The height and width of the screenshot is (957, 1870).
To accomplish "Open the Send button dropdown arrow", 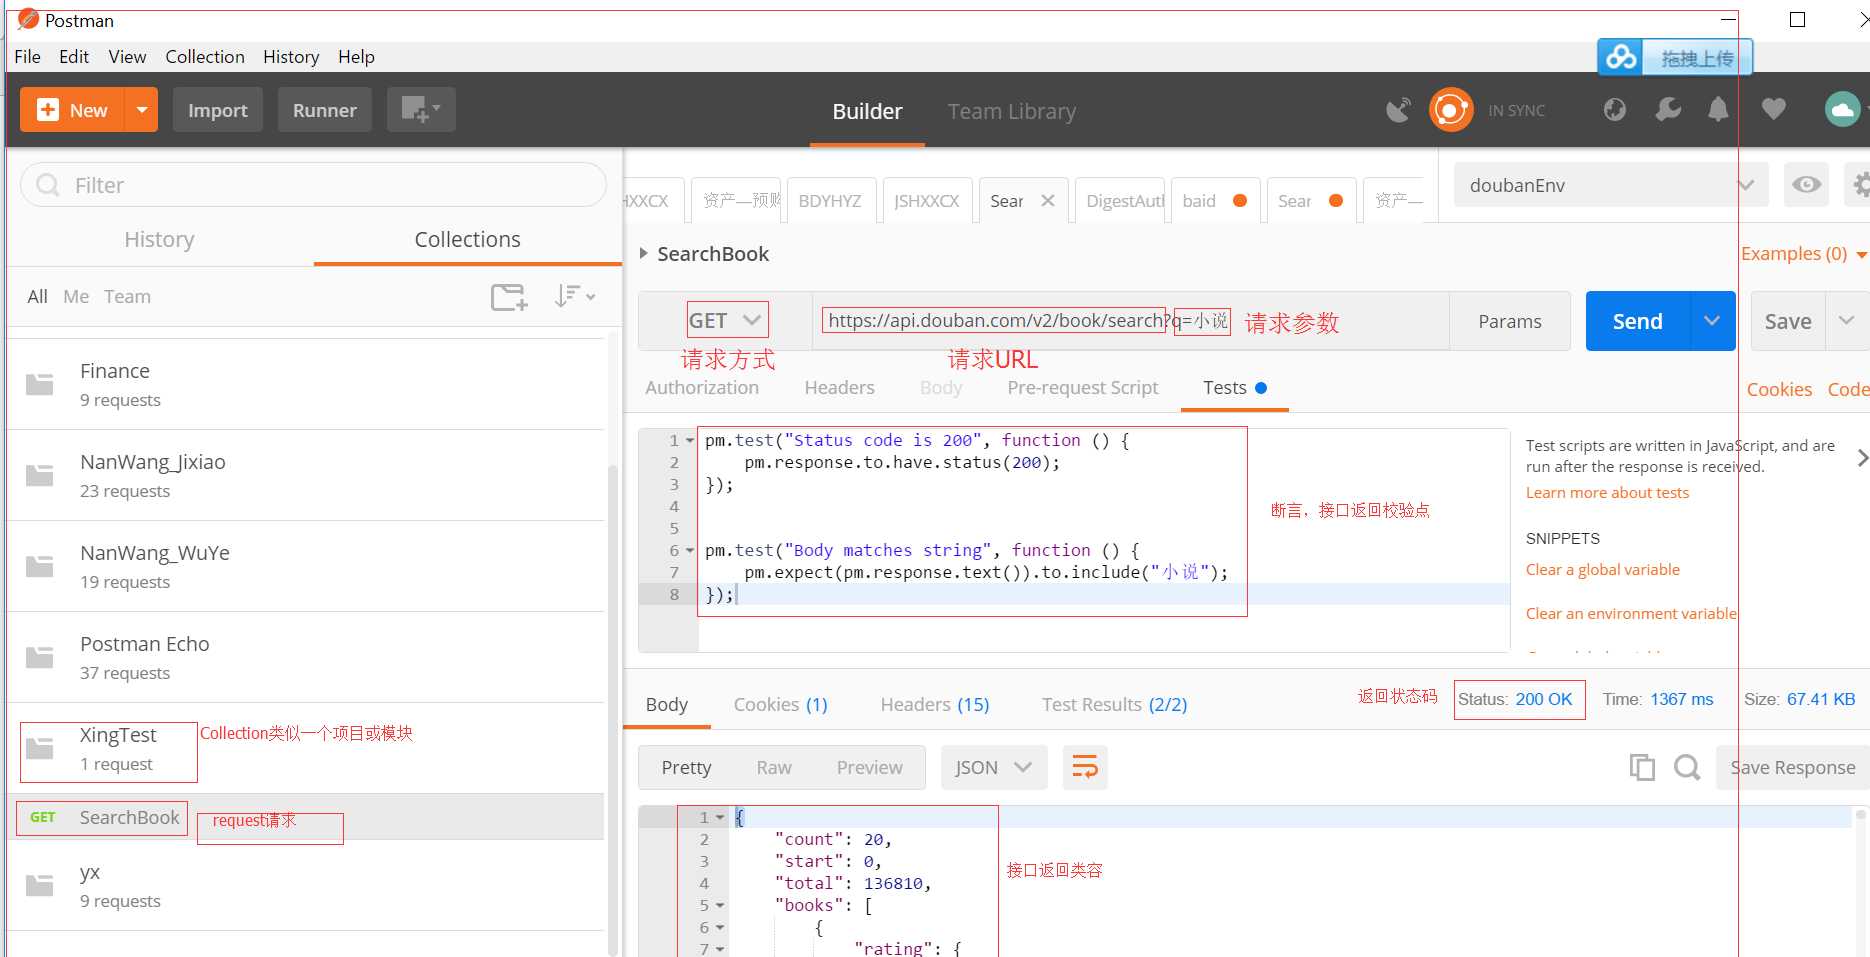I will [1712, 321].
